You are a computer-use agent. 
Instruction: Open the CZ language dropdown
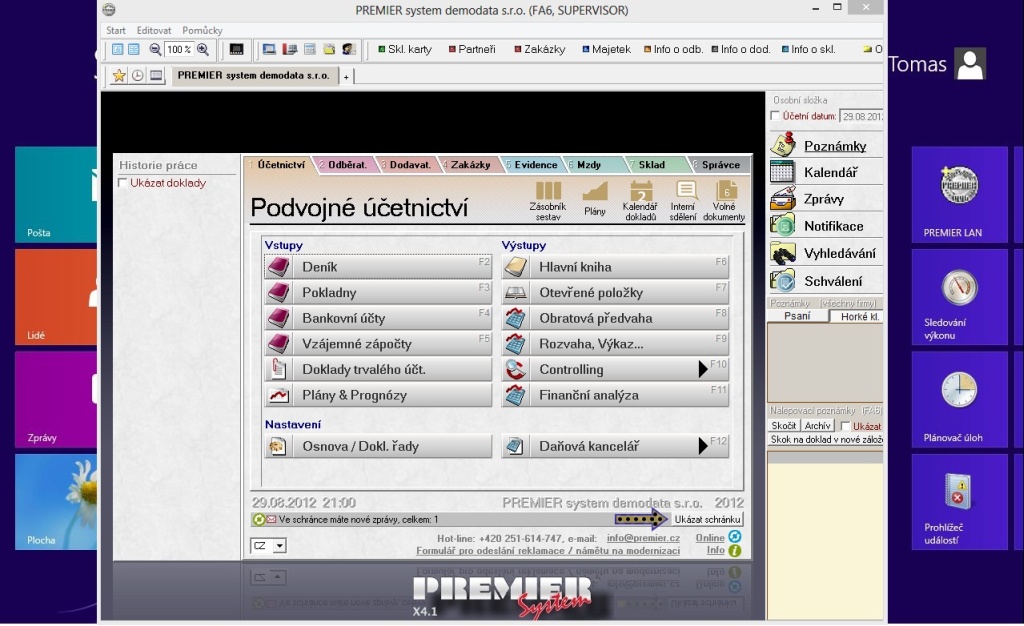click(x=280, y=545)
